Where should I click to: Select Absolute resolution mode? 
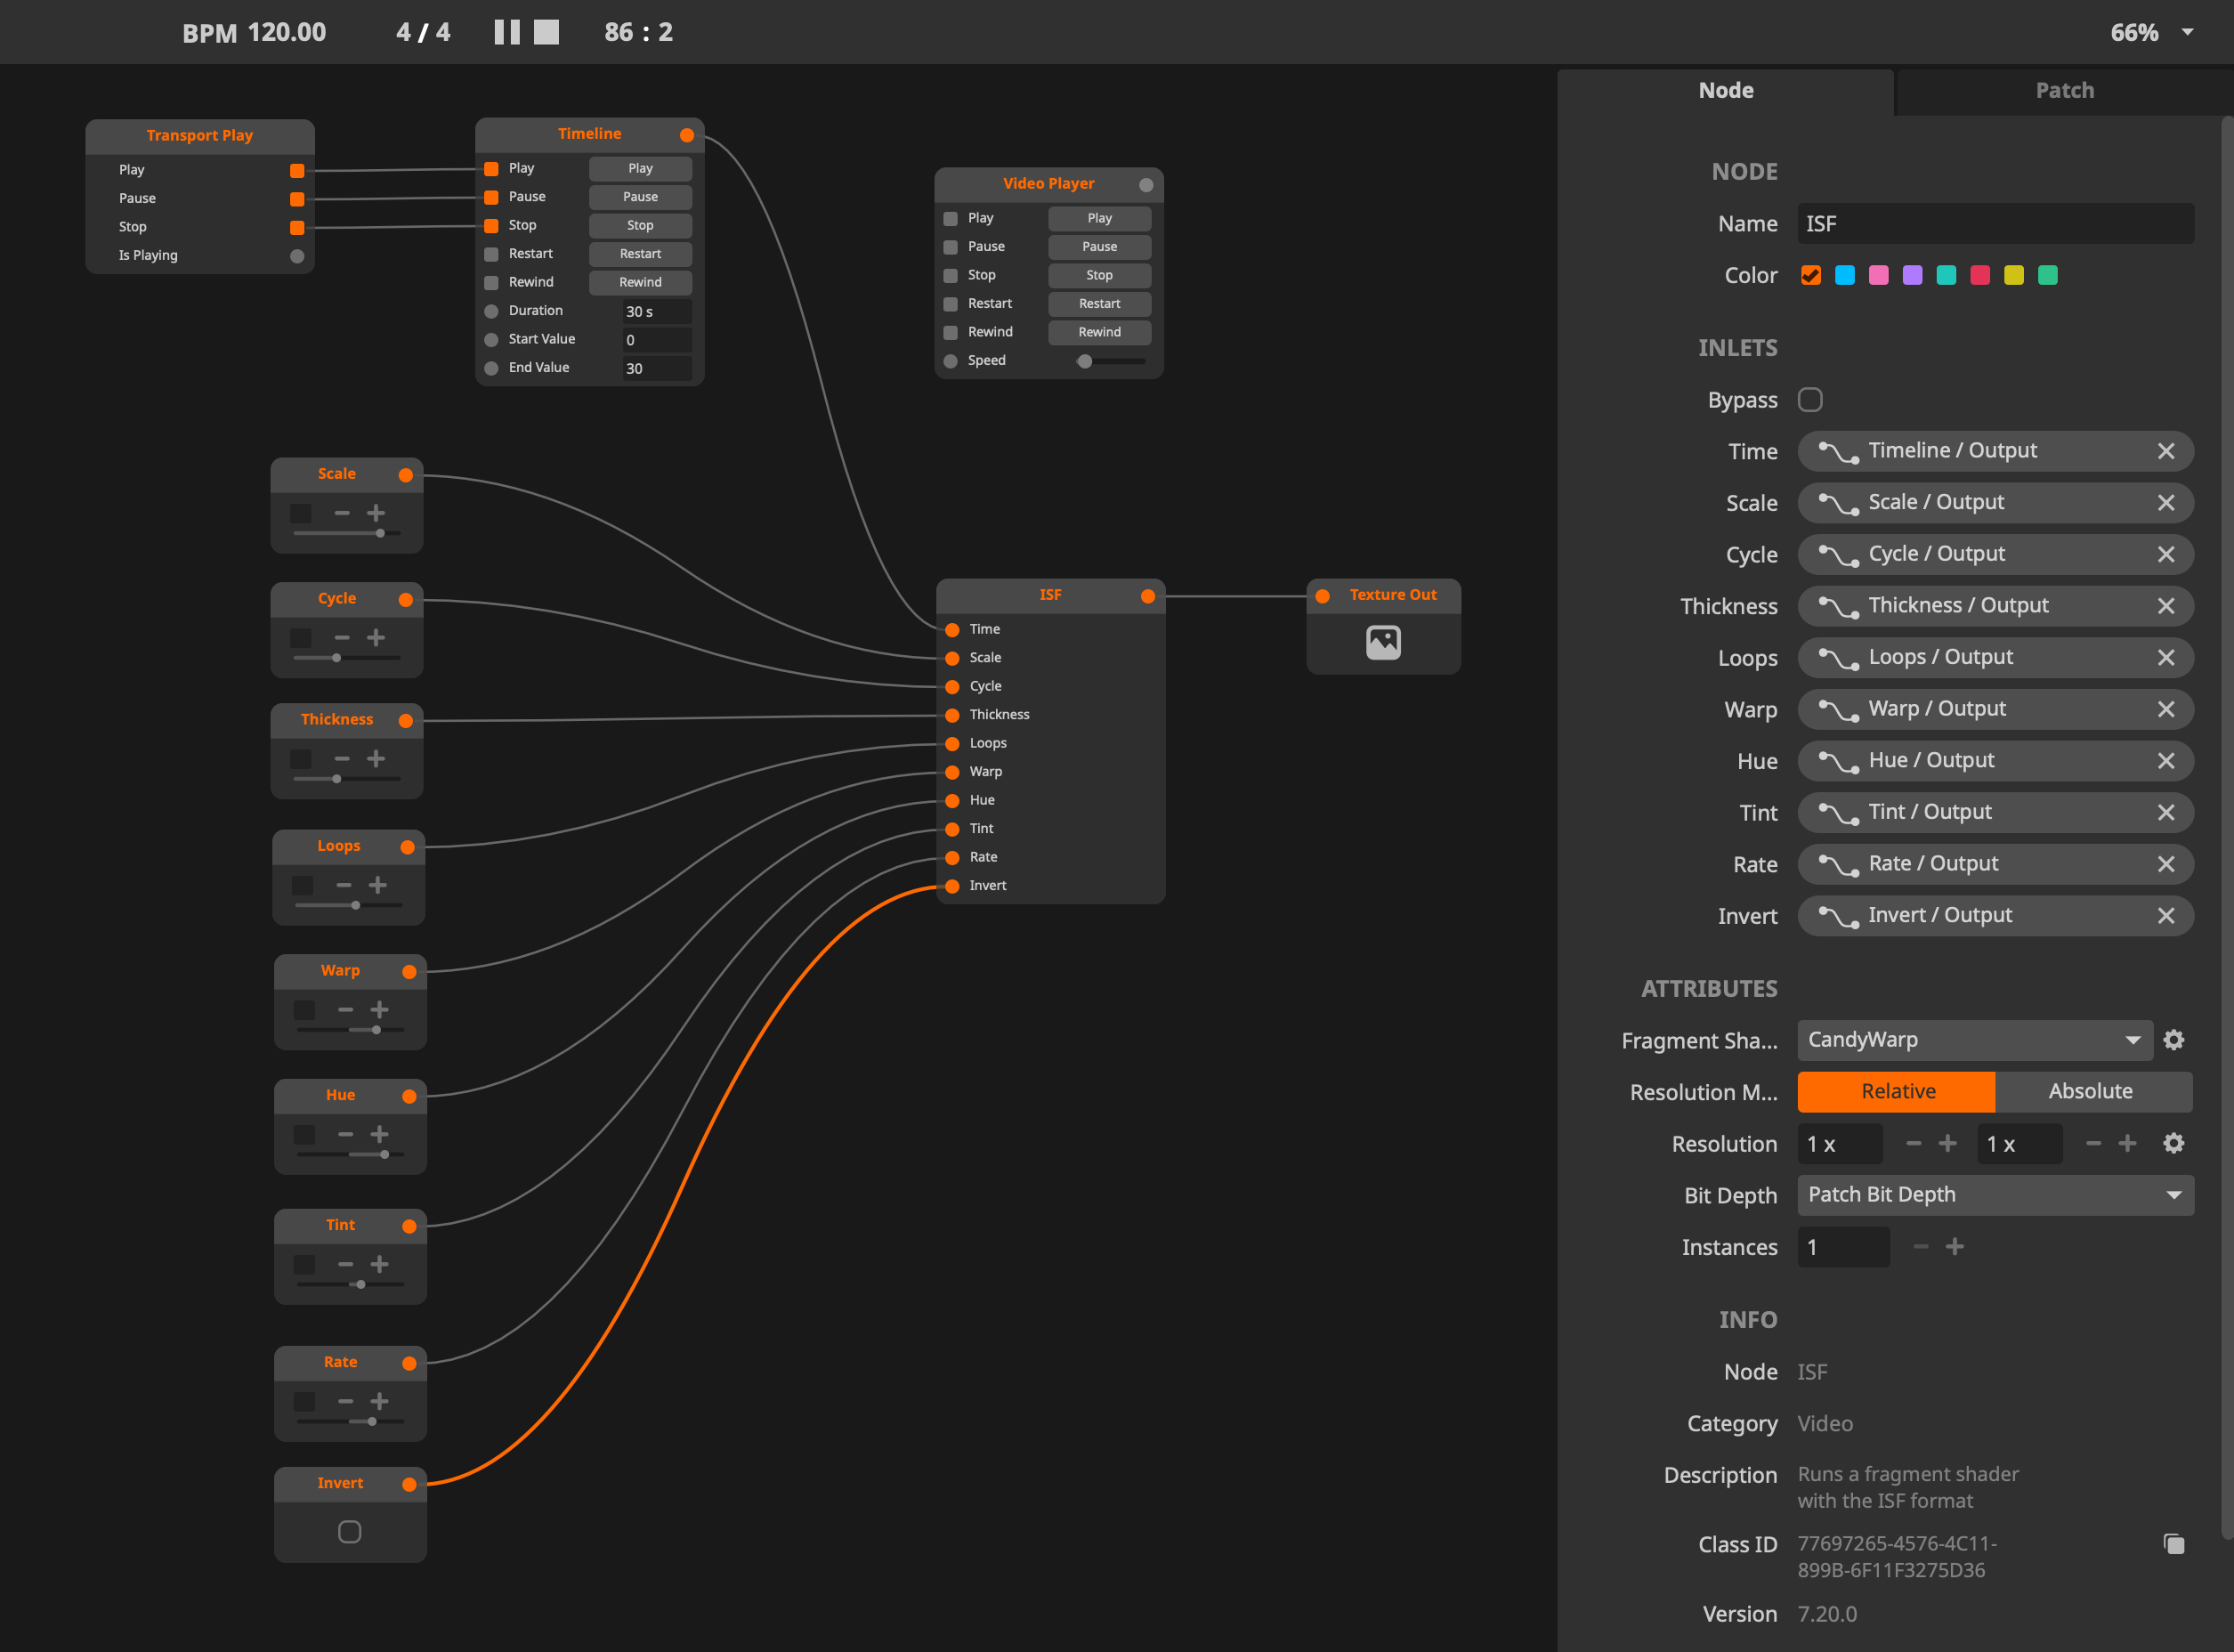(2090, 1091)
